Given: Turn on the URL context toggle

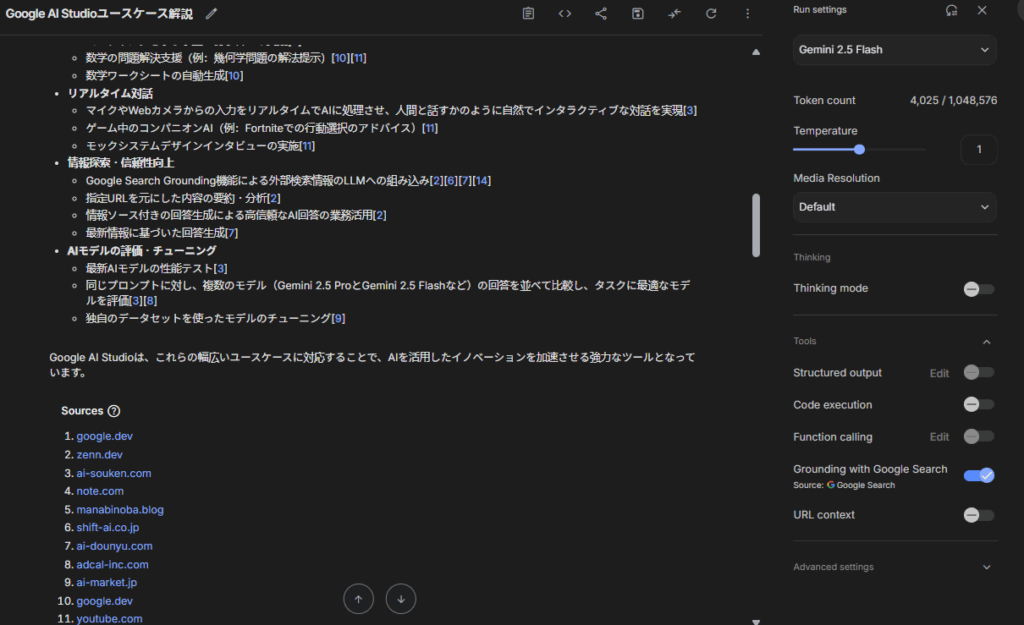Looking at the screenshot, I should (x=978, y=515).
